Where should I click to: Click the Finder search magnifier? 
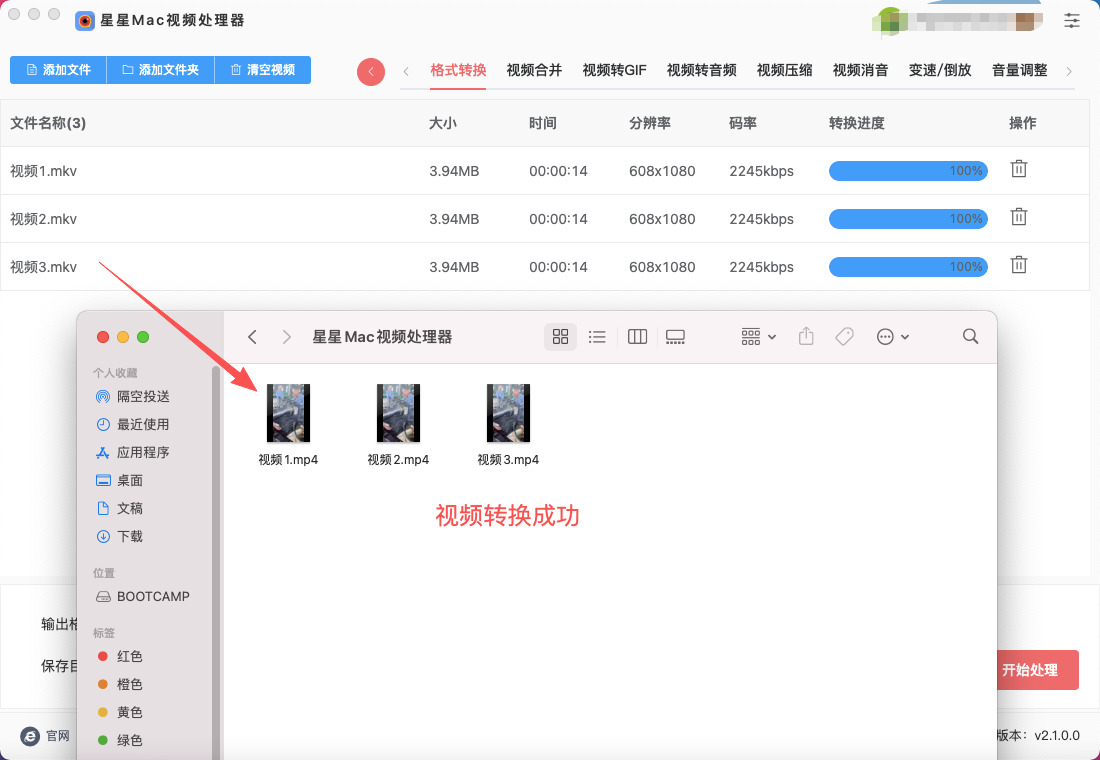970,337
